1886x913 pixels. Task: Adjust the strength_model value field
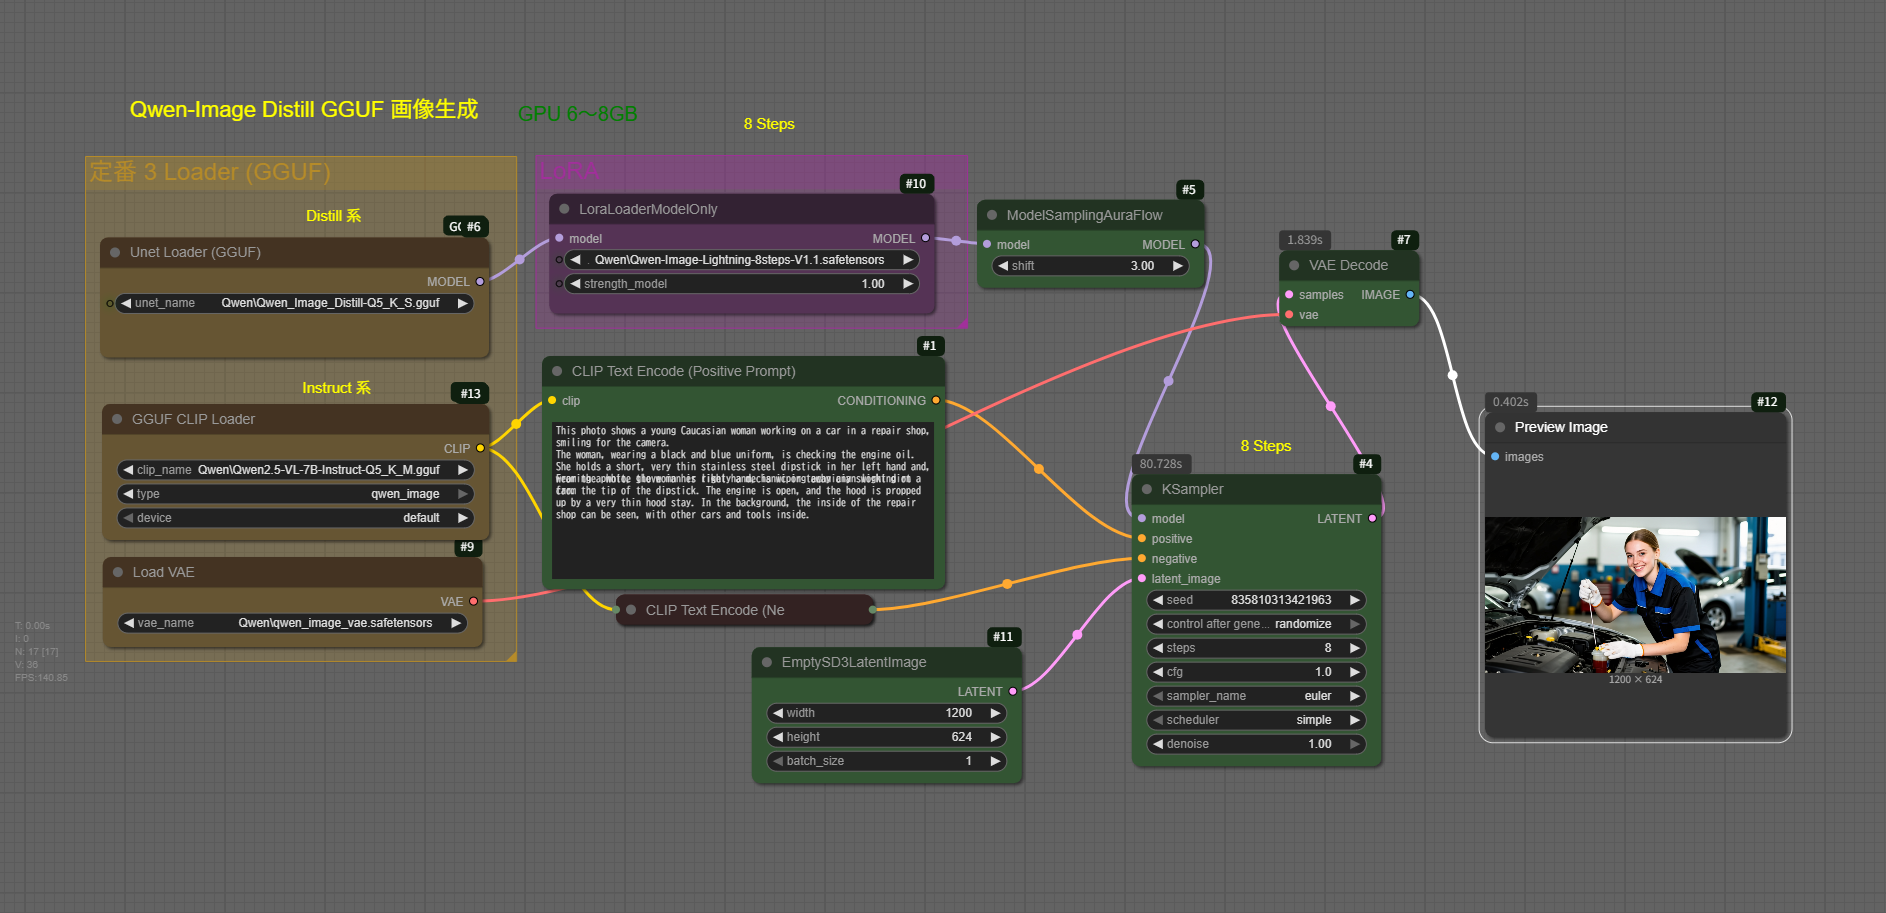(x=740, y=284)
